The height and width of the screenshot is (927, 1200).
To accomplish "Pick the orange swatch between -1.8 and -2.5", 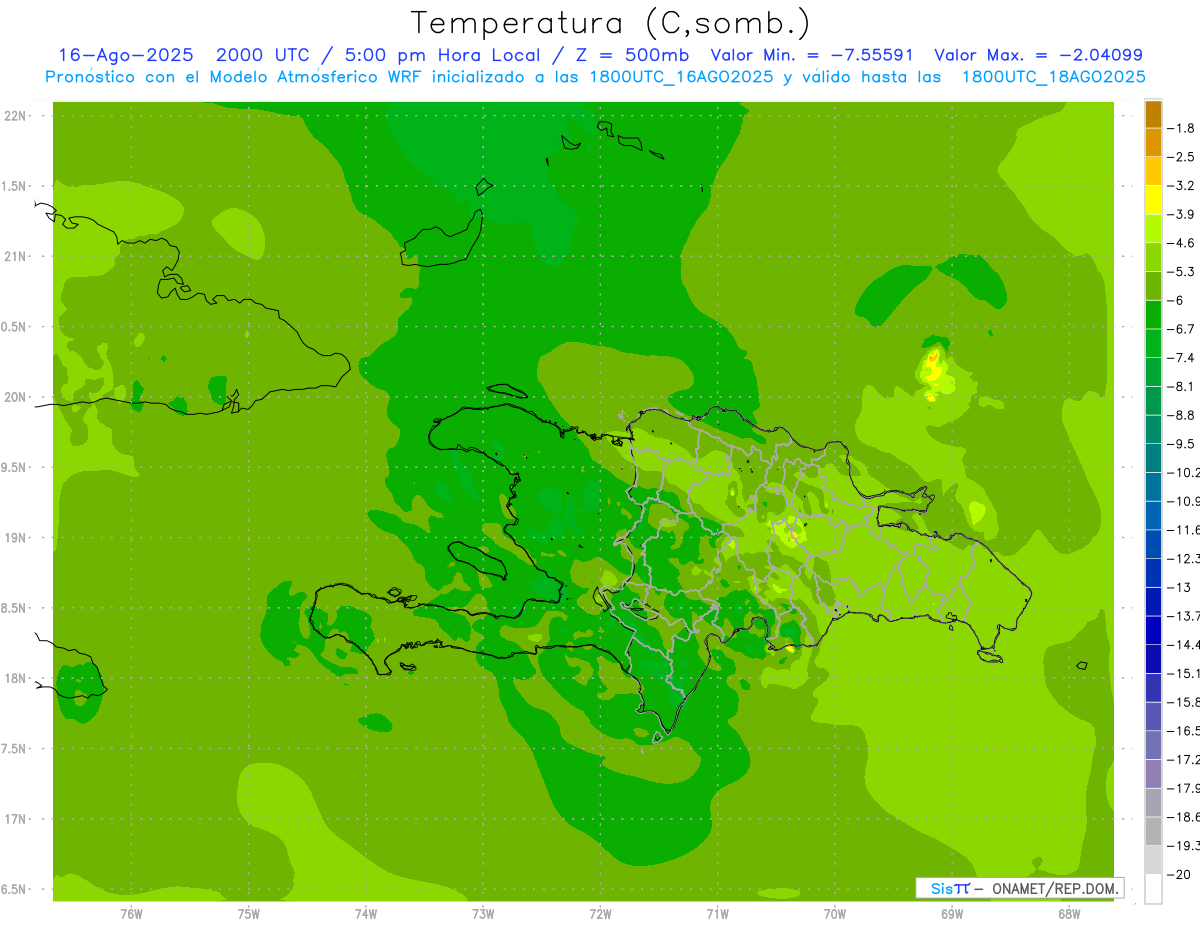I will [x=1153, y=142].
